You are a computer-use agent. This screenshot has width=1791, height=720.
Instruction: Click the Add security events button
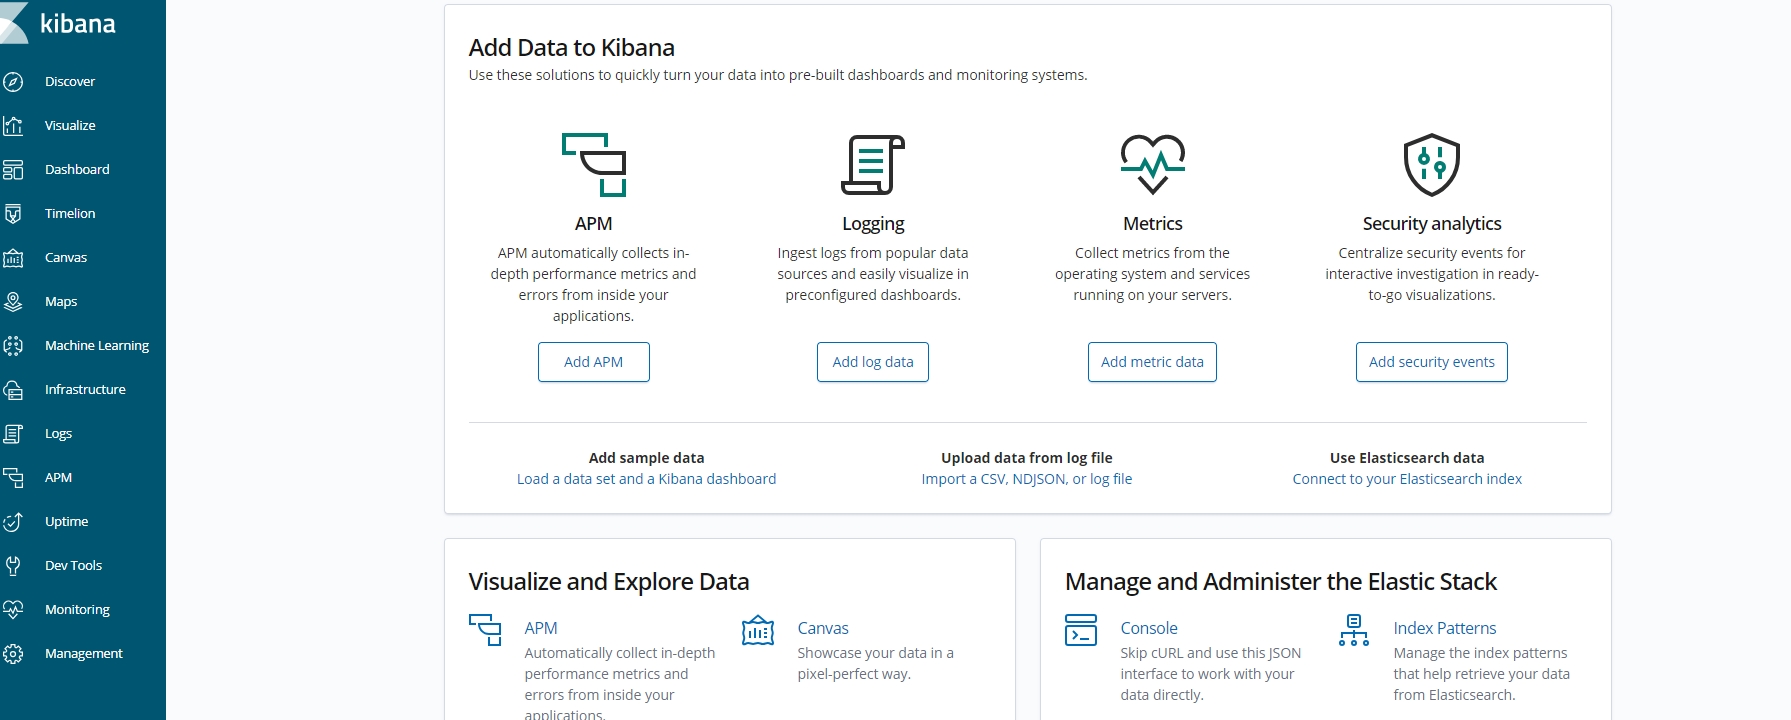[1432, 362]
